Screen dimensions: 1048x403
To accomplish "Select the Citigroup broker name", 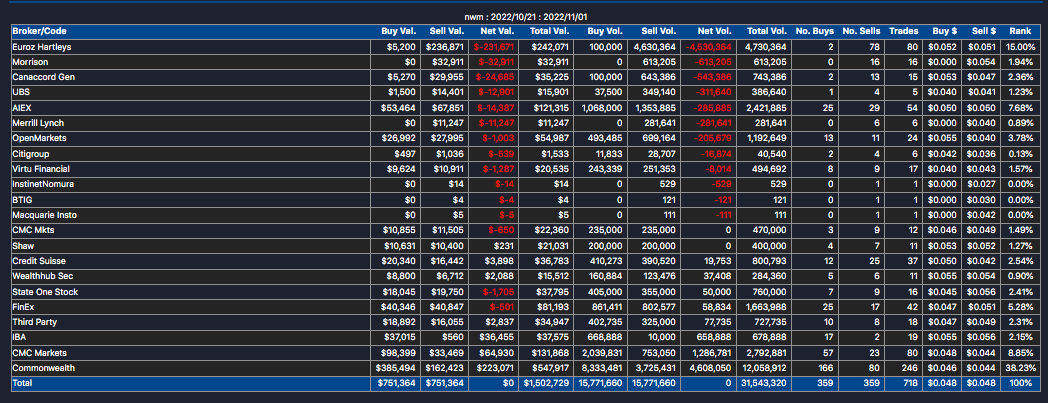I will pyautogui.click(x=31, y=154).
